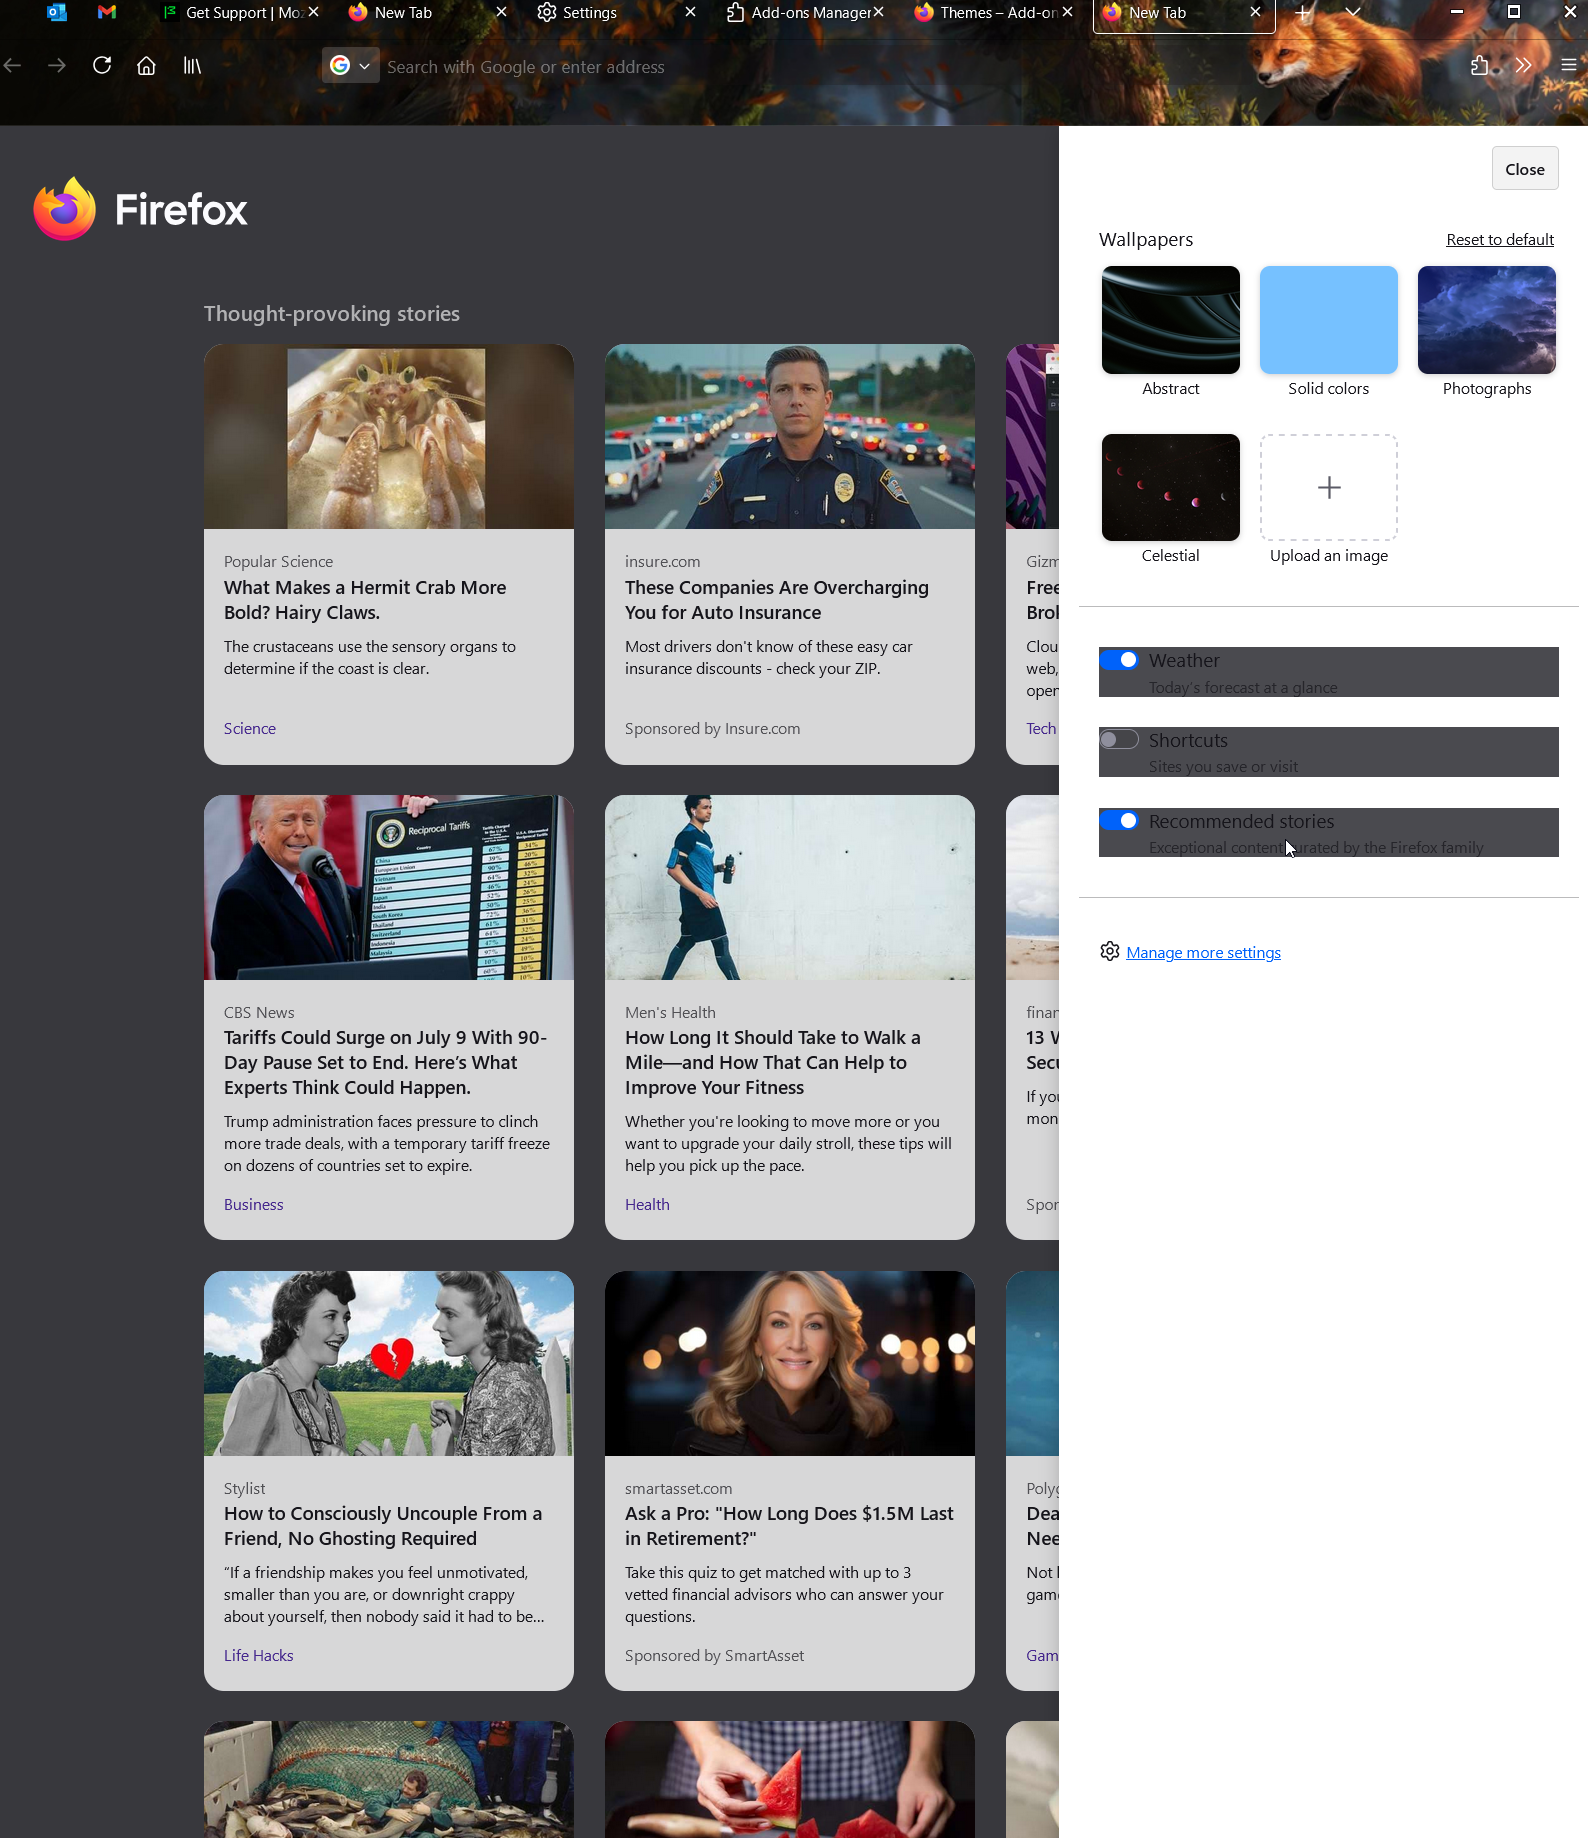Open the Uncouple From a Friend story
Screen dimensions: 1588x1838
pyautogui.click(x=383, y=1526)
